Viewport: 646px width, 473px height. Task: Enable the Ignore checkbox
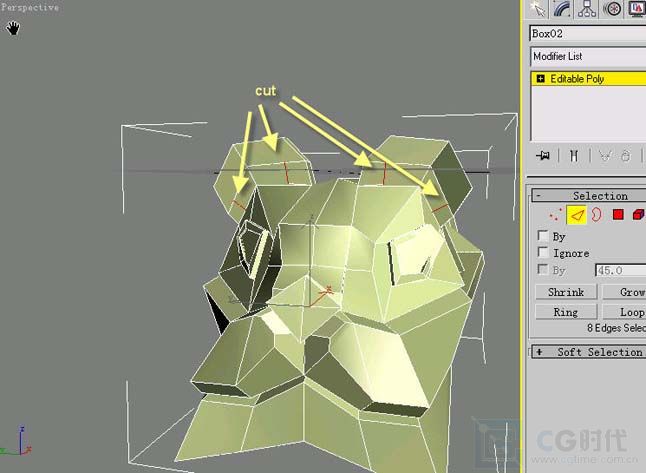543,252
